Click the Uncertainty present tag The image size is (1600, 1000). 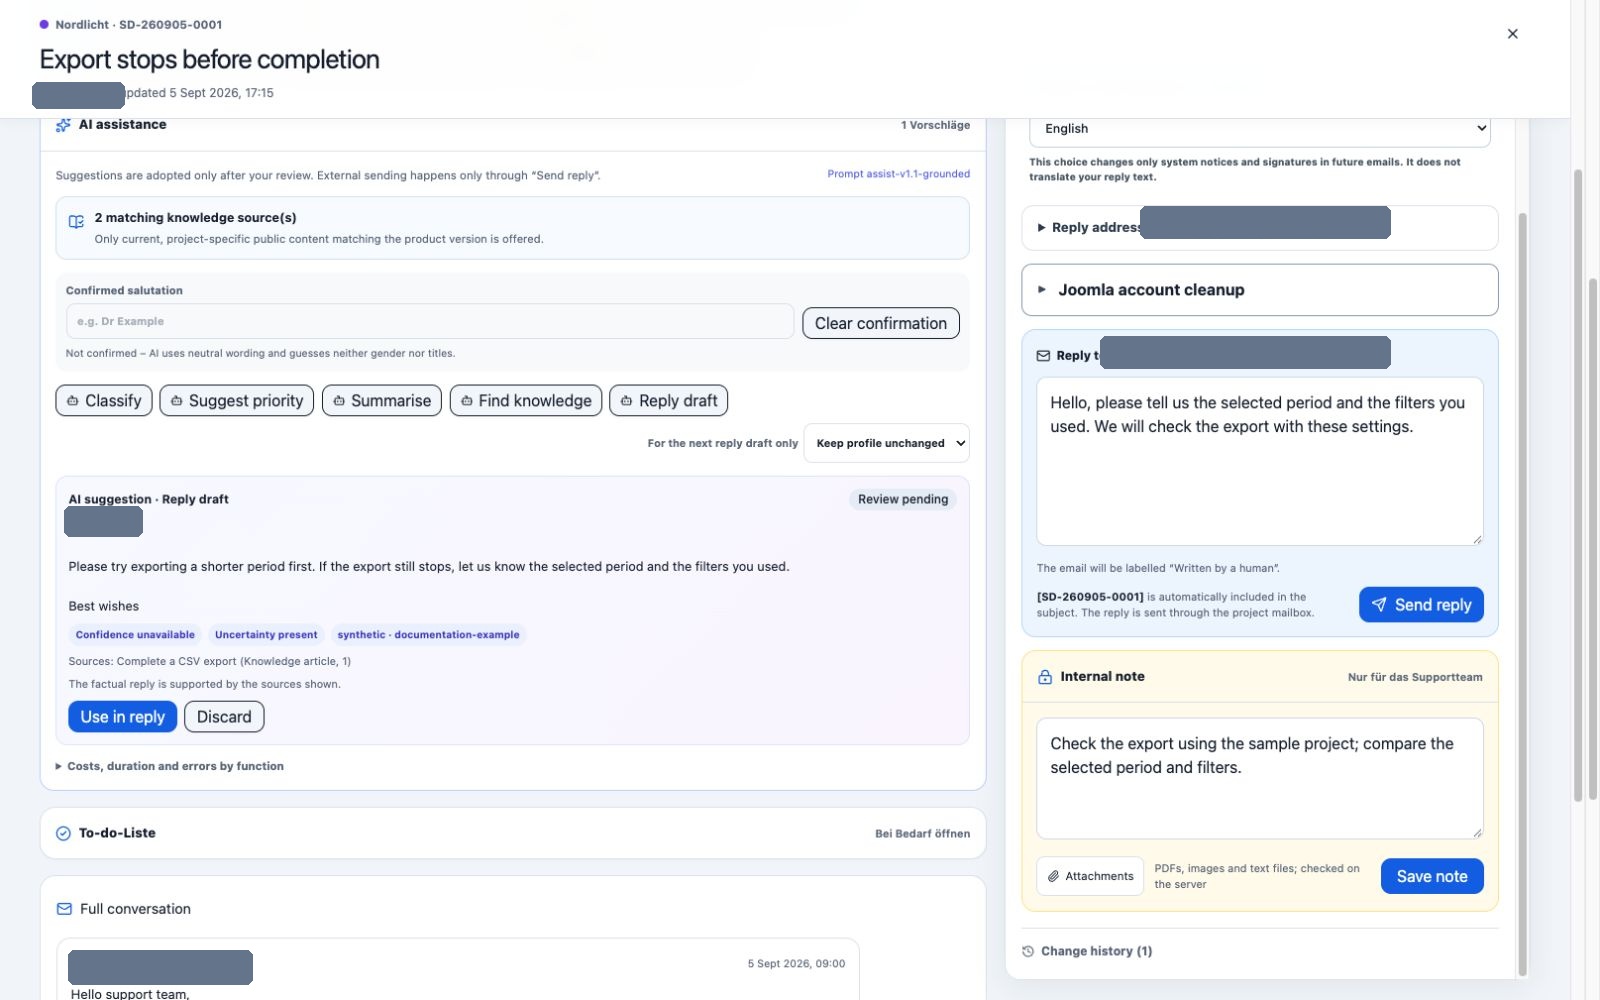[266, 635]
